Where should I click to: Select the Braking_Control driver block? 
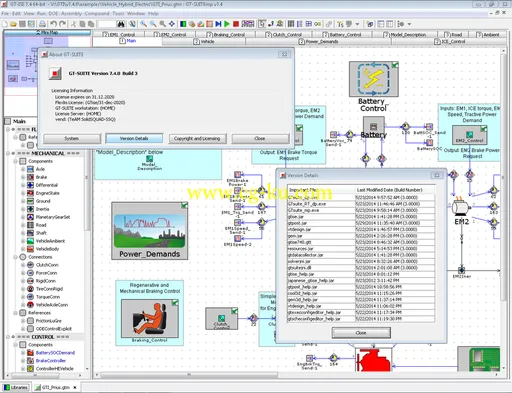tap(150, 318)
